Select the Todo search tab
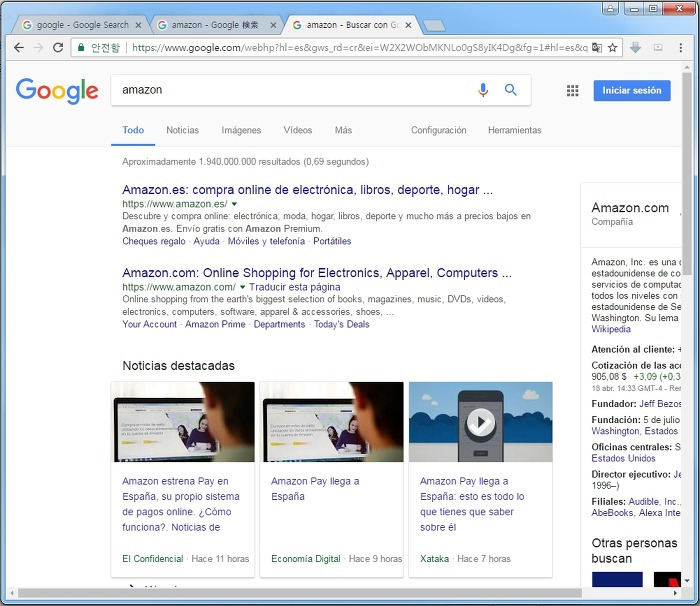The width and height of the screenshot is (700, 606). click(133, 130)
